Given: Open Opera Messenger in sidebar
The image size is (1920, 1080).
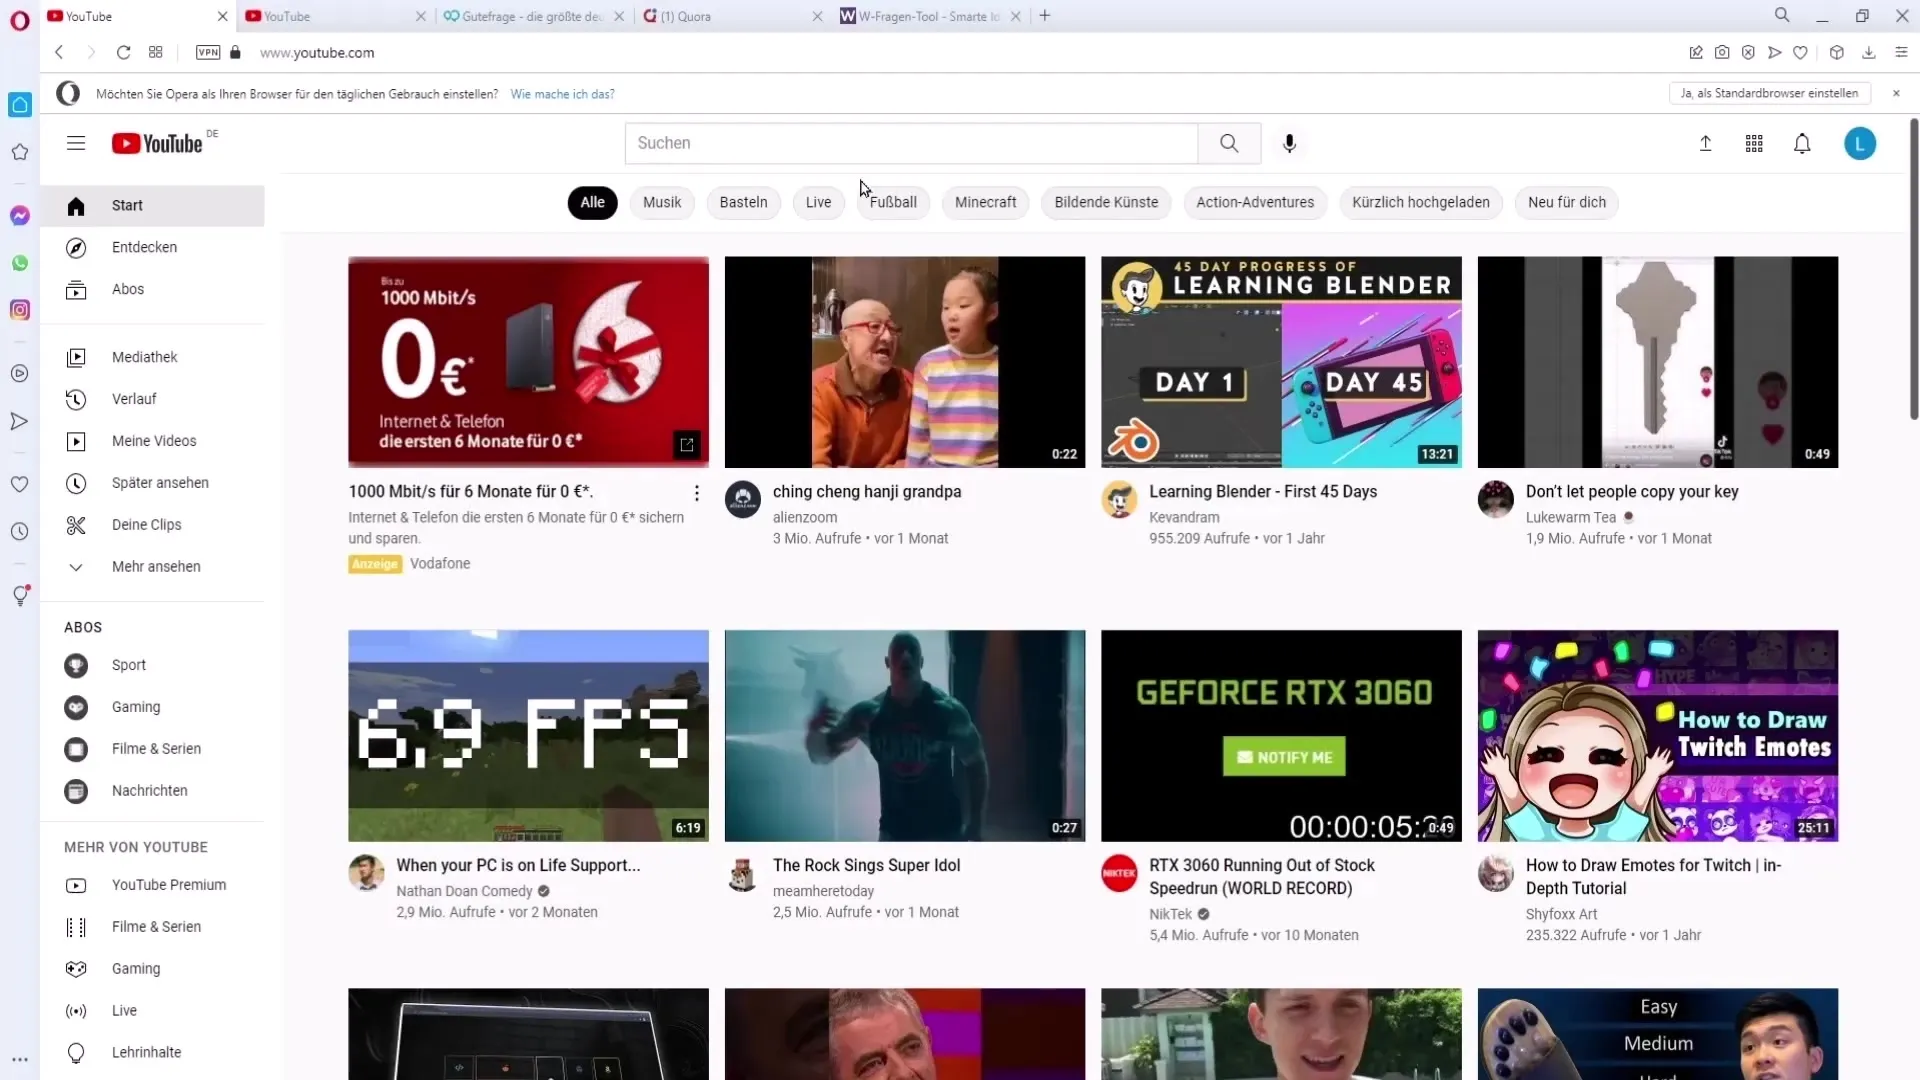Looking at the screenshot, I should [20, 215].
